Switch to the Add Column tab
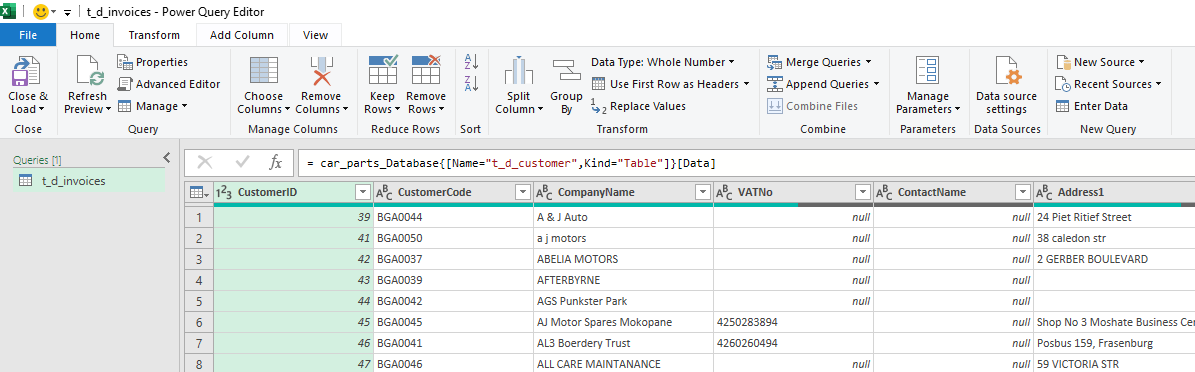Viewport: 1195px width, 372px height. tap(242, 35)
